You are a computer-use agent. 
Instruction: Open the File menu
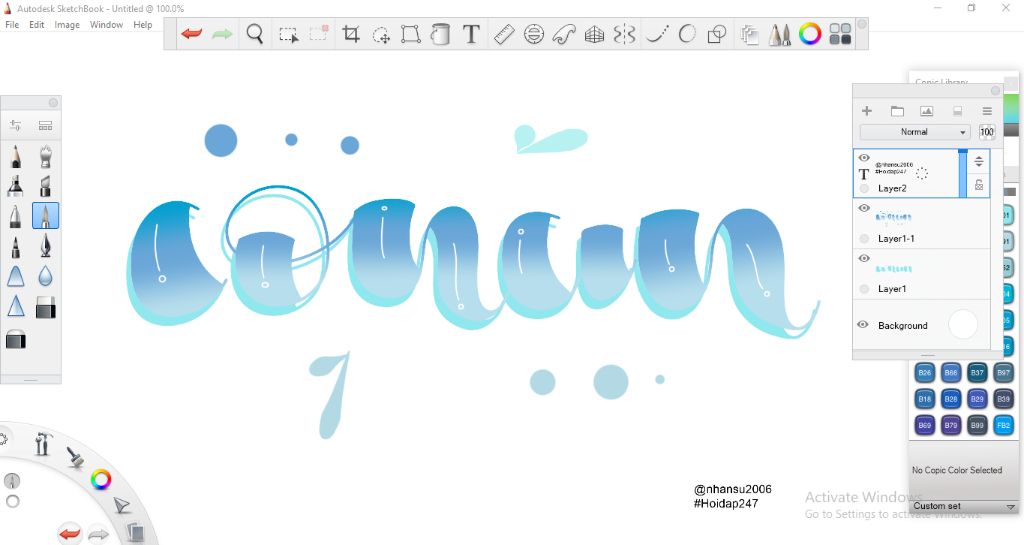pos(12,25)
